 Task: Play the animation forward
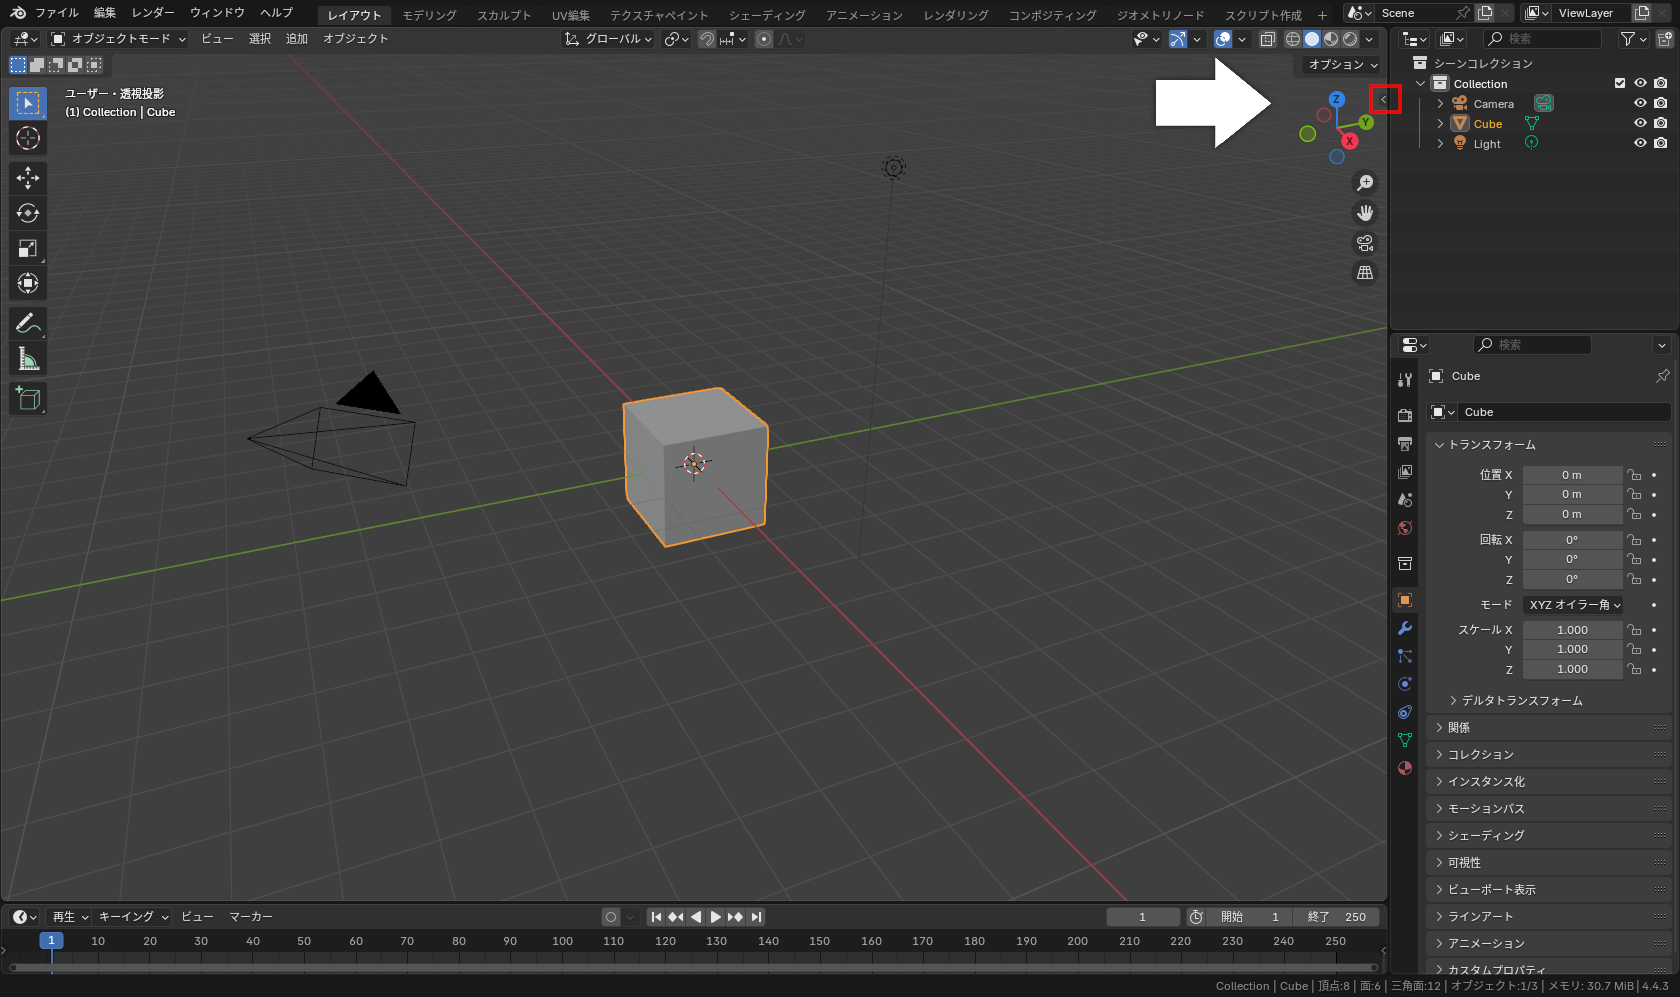click(x=716, y=917)
